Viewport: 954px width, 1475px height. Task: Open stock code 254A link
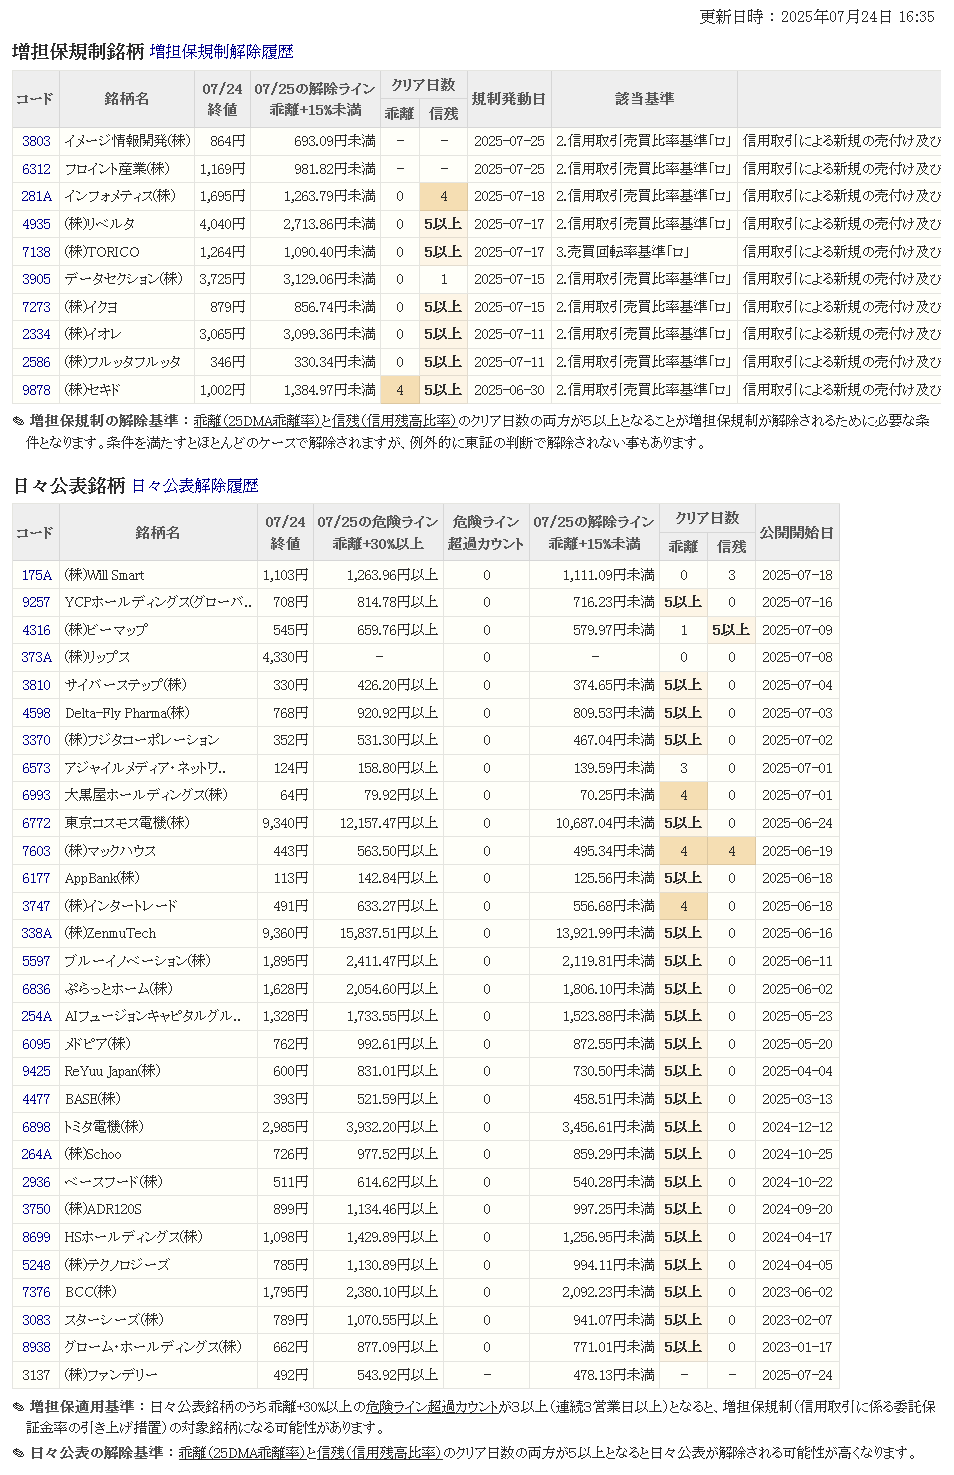click(36, 1016)
